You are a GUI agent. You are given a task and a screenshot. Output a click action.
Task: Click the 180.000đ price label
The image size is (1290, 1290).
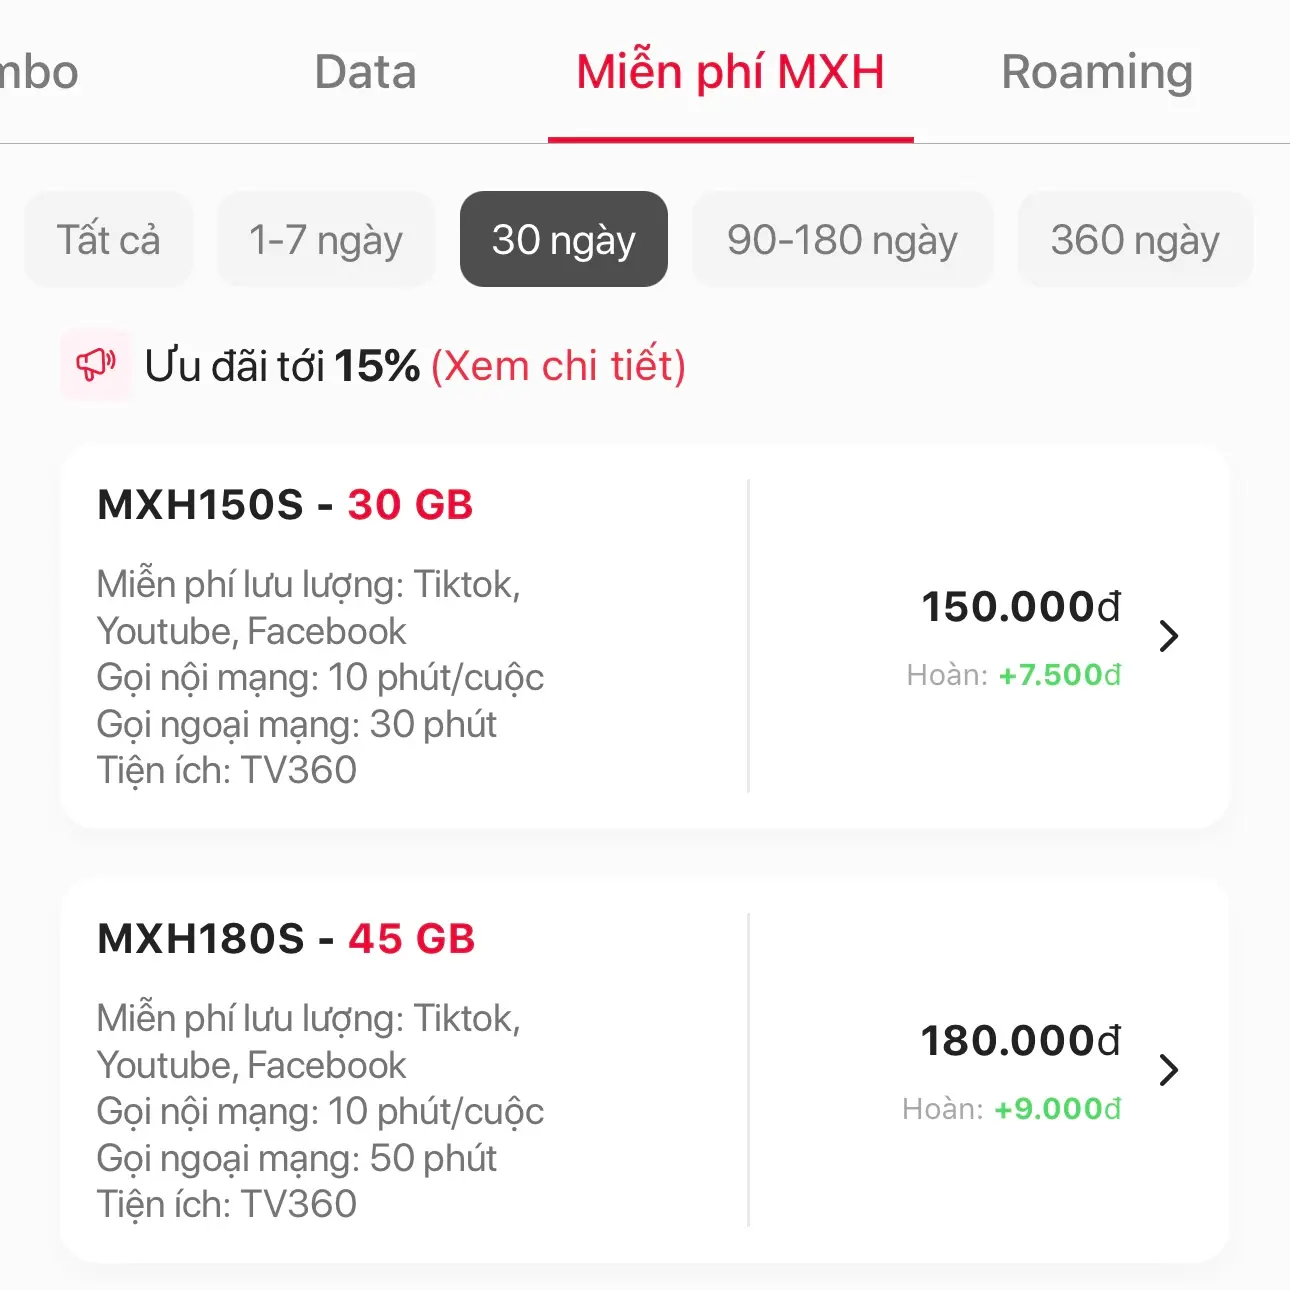pyautogui.click(x=1022, y=1041)
